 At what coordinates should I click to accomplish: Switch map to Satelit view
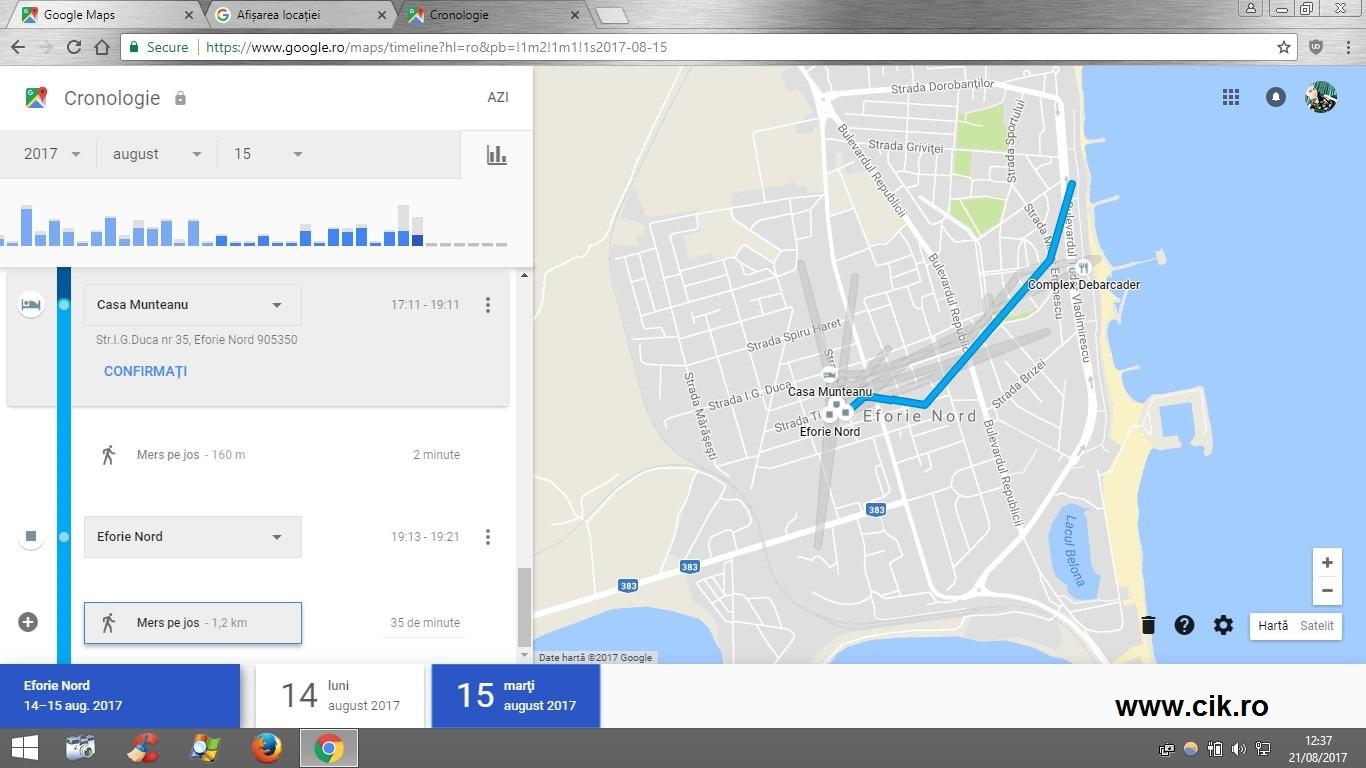[1317, 626]
